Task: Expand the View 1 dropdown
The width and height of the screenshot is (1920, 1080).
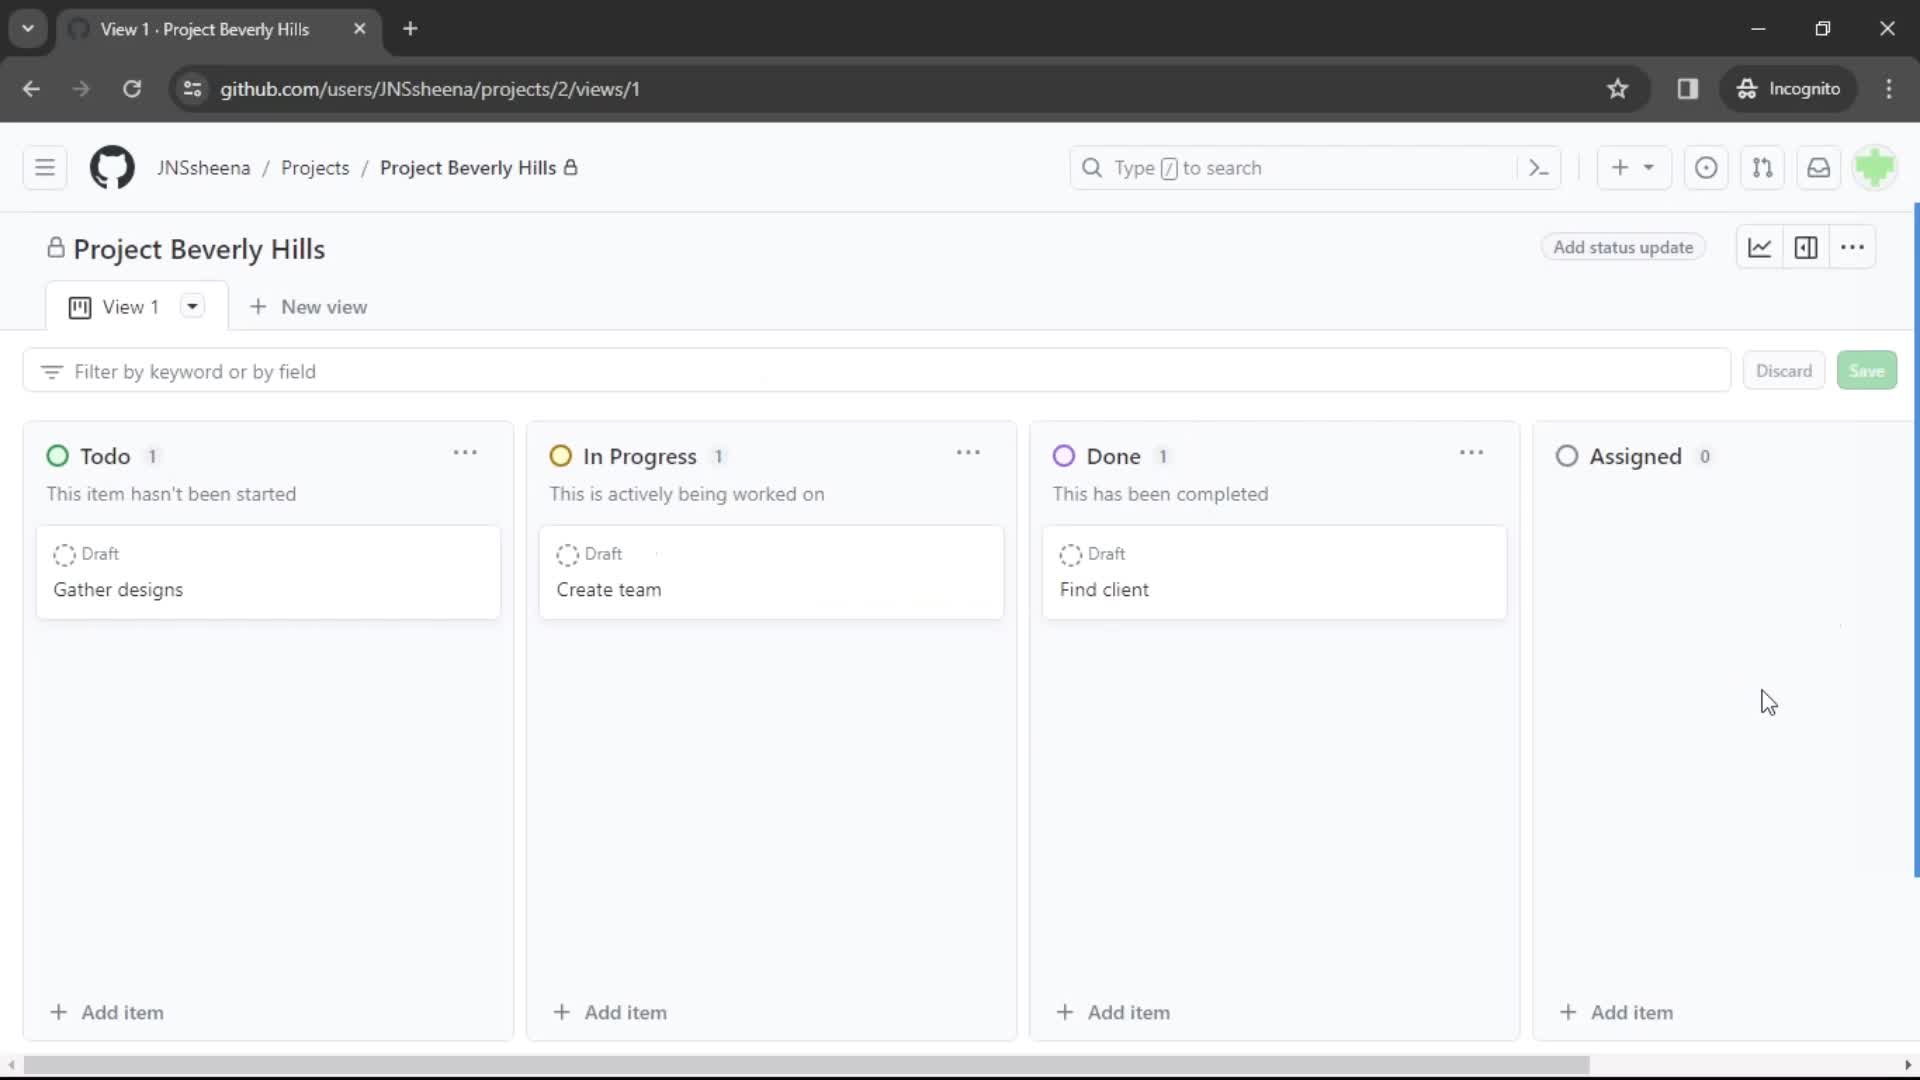Action: [191, 306]
